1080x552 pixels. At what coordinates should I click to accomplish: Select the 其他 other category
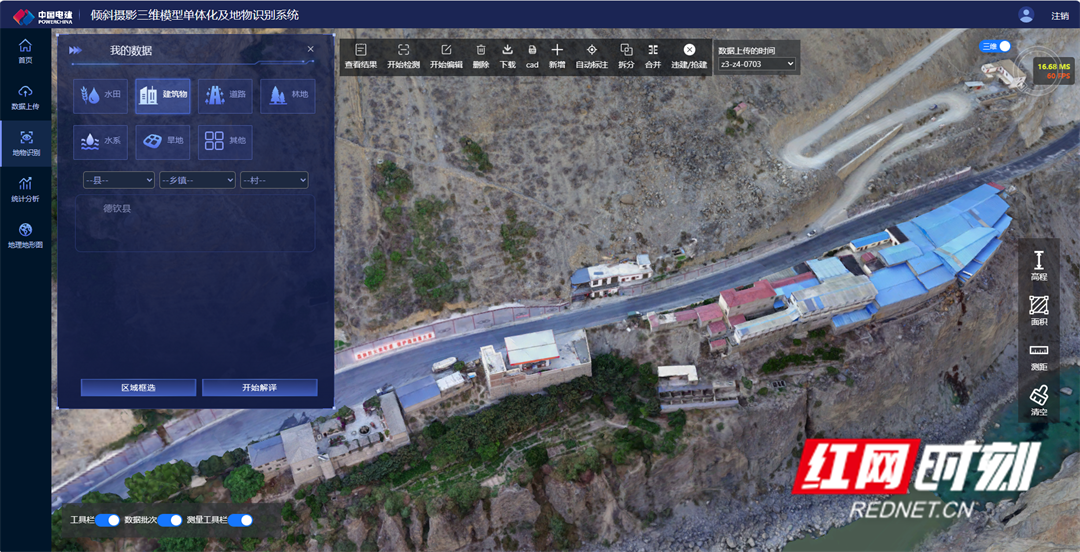[x=225, y=143]
